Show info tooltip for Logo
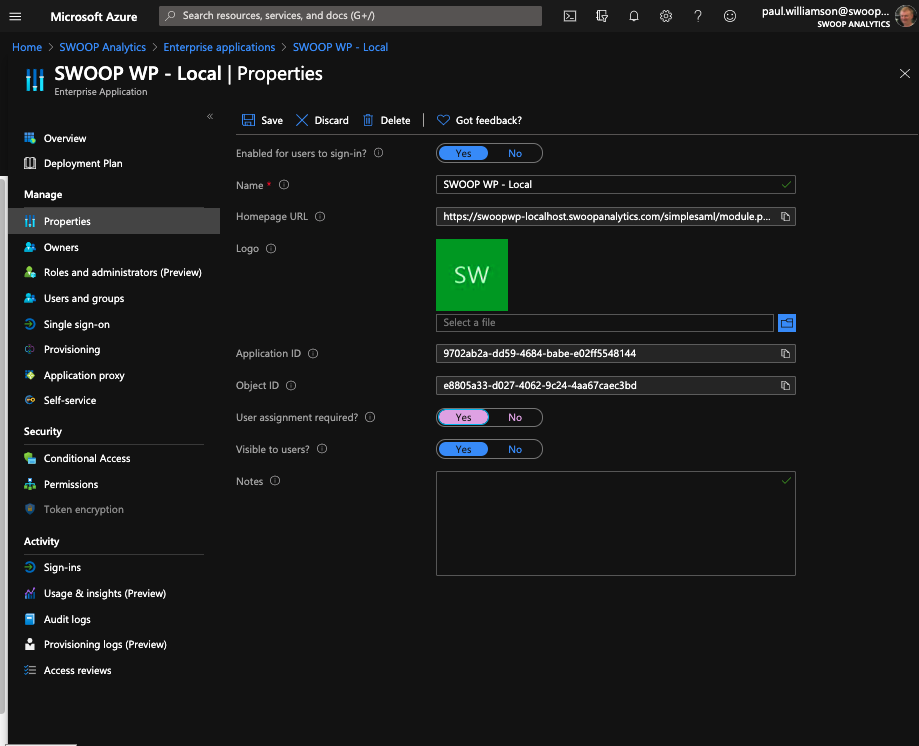This screenshot has width=919, height=746. click(x=271, y=248)
